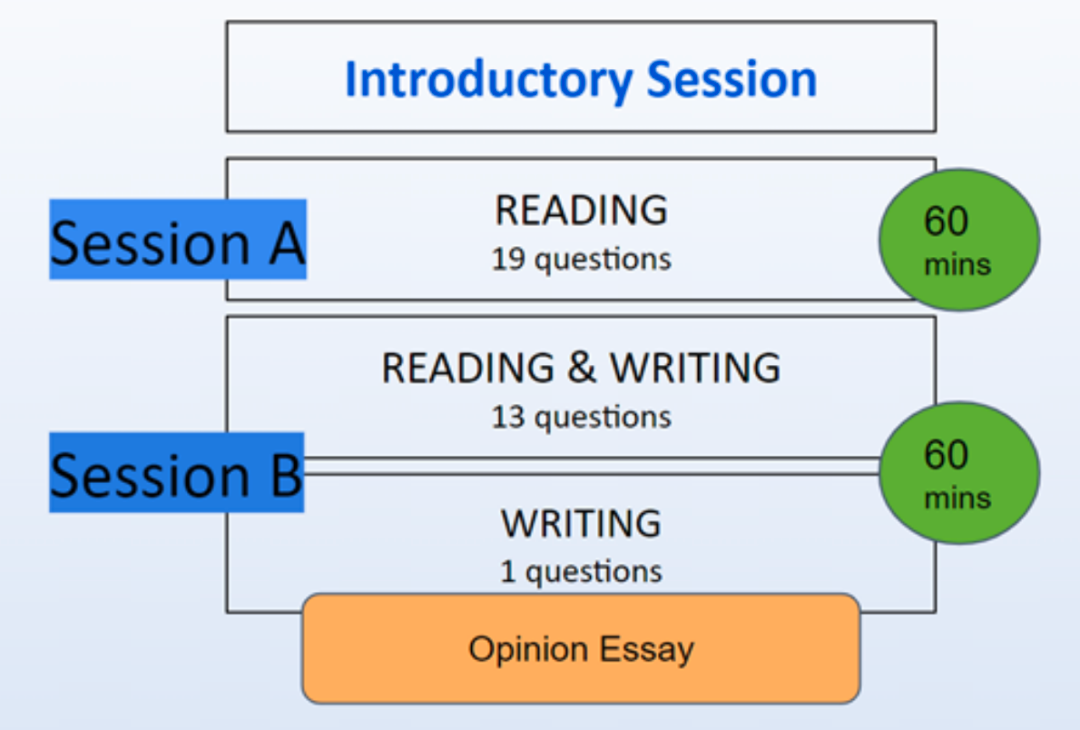Click the "19 questions" text
Image resolution: width=1080 pixels, height=730 pixels.
tap(581, 259)
